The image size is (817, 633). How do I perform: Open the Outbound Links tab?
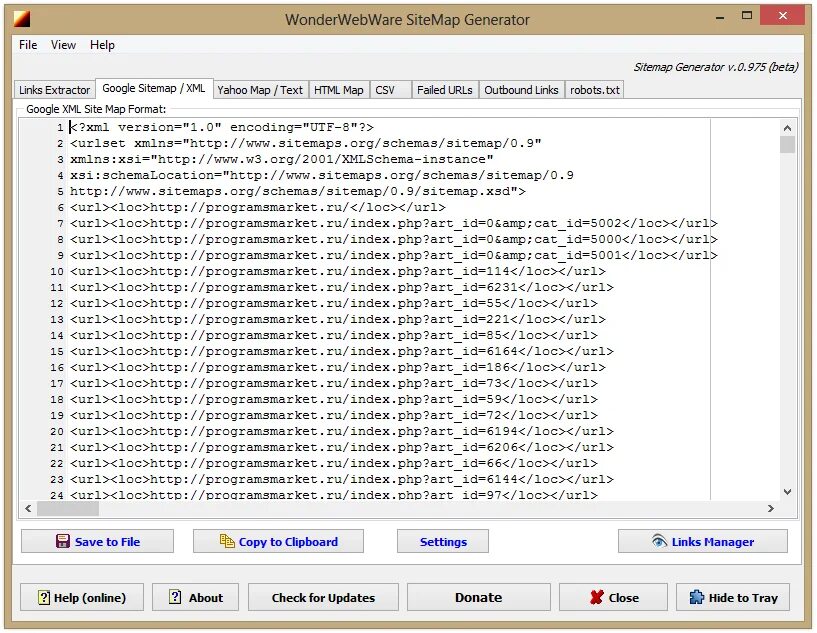(521, 90)
